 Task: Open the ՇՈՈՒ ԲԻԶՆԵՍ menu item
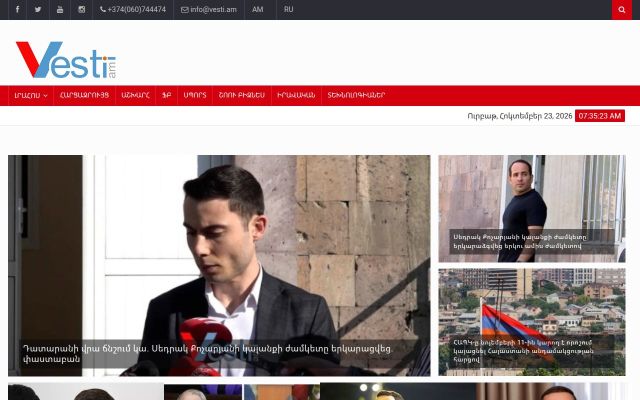point(242,96)
